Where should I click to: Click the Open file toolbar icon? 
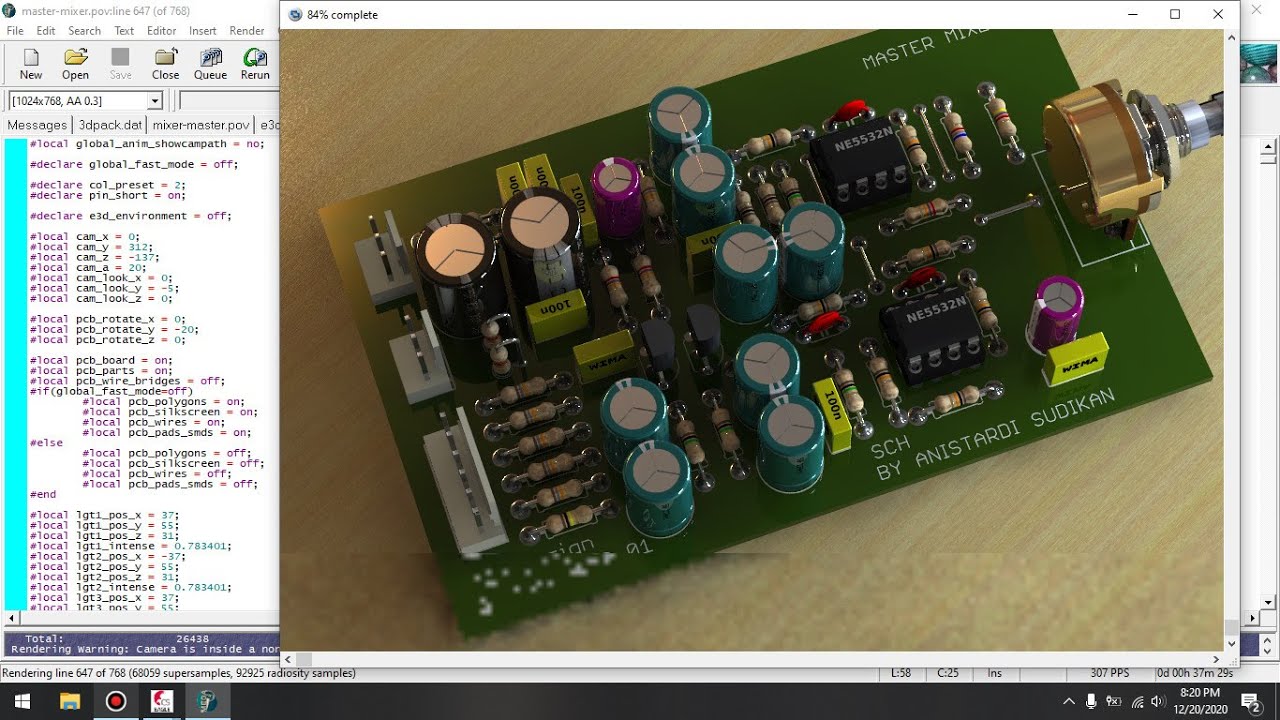click(x=76, y=64)
